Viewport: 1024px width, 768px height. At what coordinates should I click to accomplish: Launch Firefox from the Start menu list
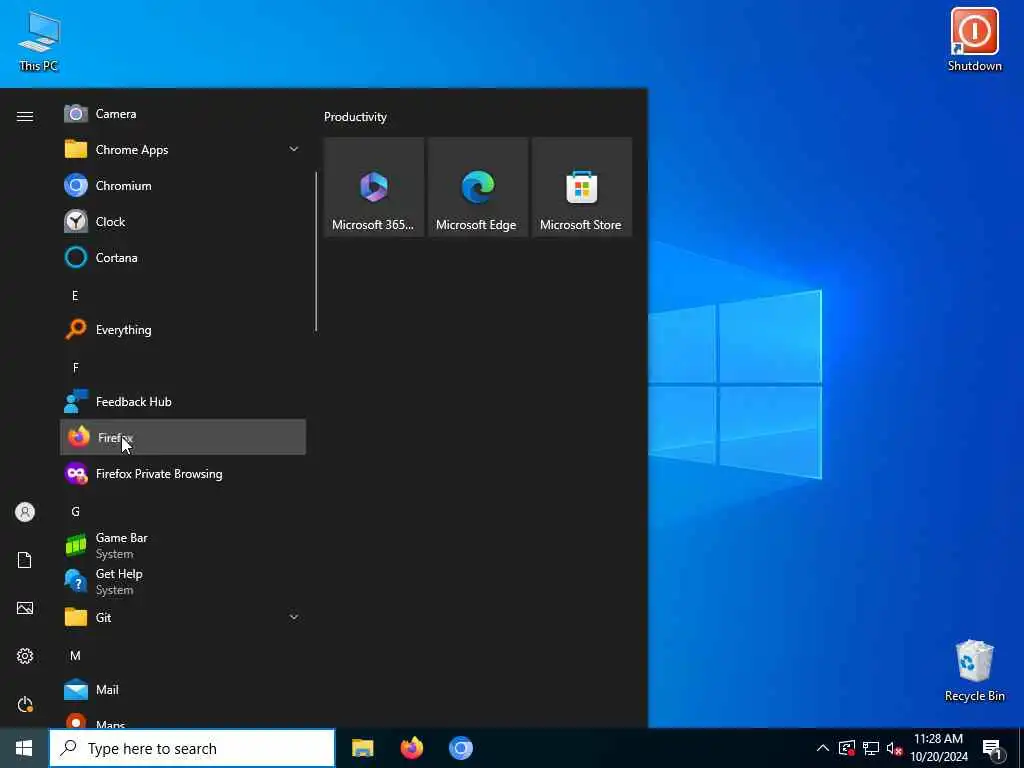tap(183, 438)
